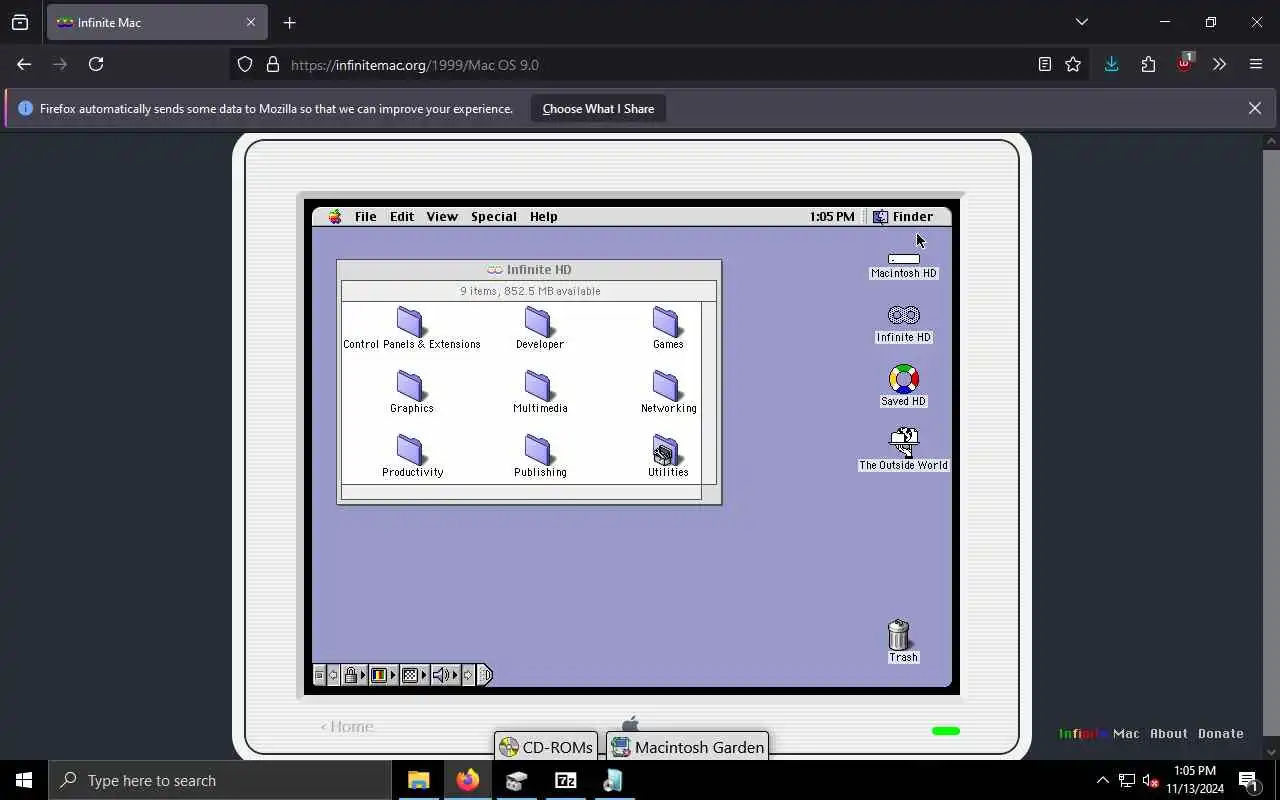Open the About link
Screen dimensions: 1280x800
click(1169, 733)
